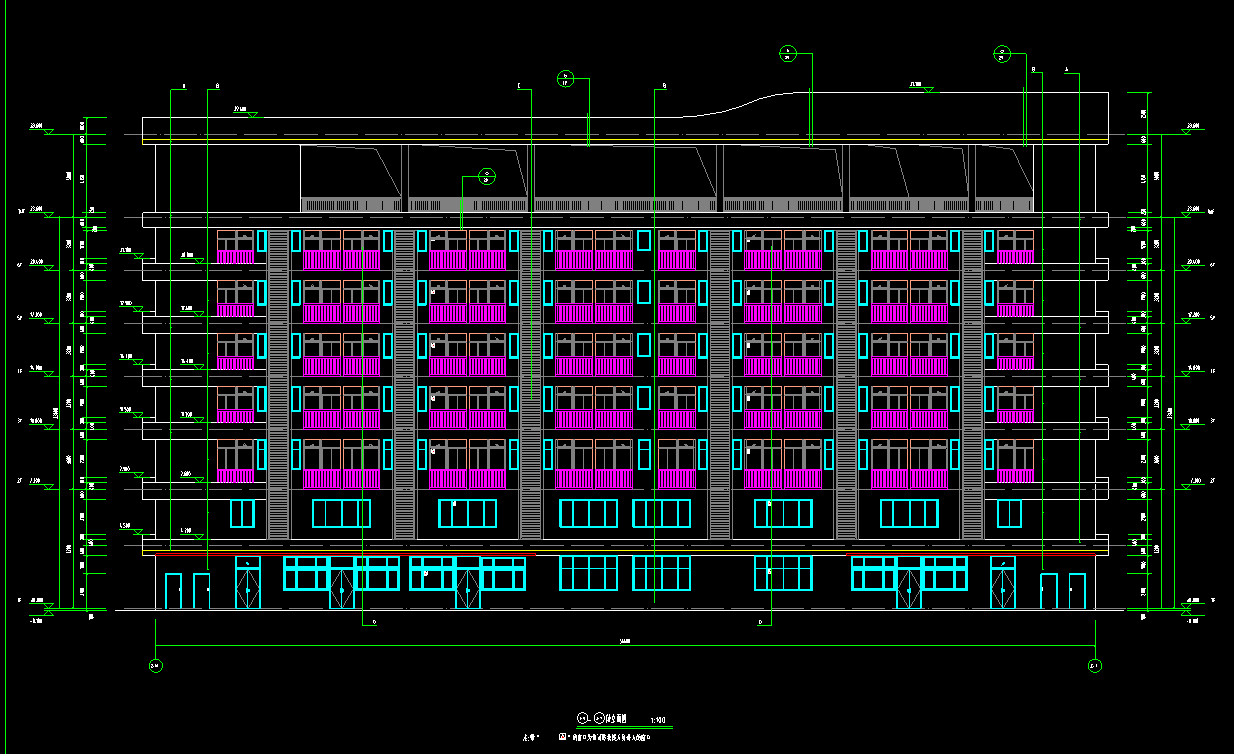Viewport: 1234px width, 754px height.
Task: Click the detail callout circle by the roof terrace
Action: click(x=486, y=178)
